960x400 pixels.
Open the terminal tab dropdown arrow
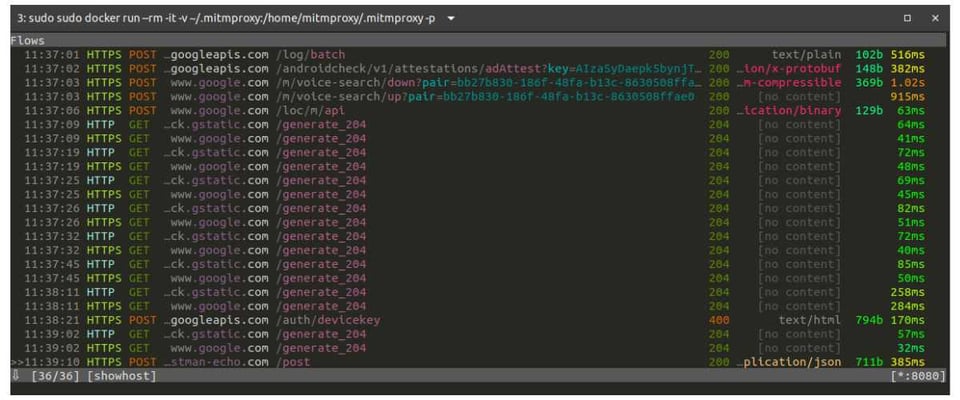(451, 18)
